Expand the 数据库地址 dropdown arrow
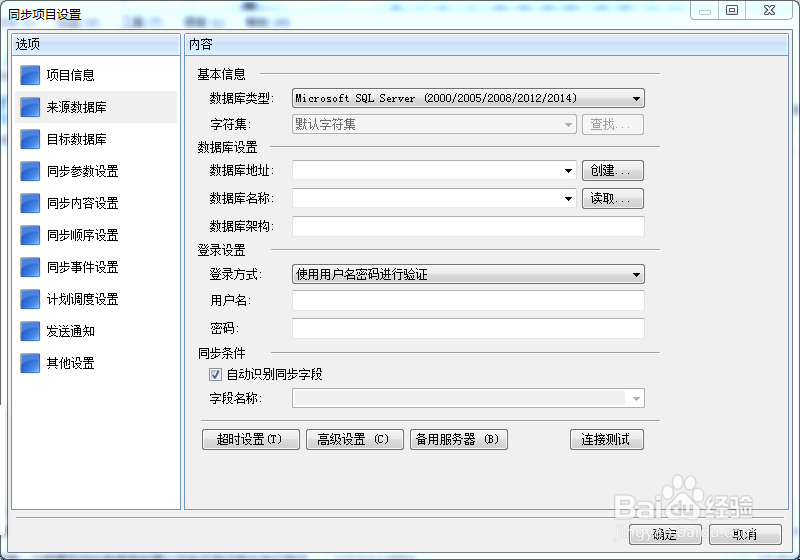Image resolution: width=800 pixels, height=560 pixels. [568, 171]
